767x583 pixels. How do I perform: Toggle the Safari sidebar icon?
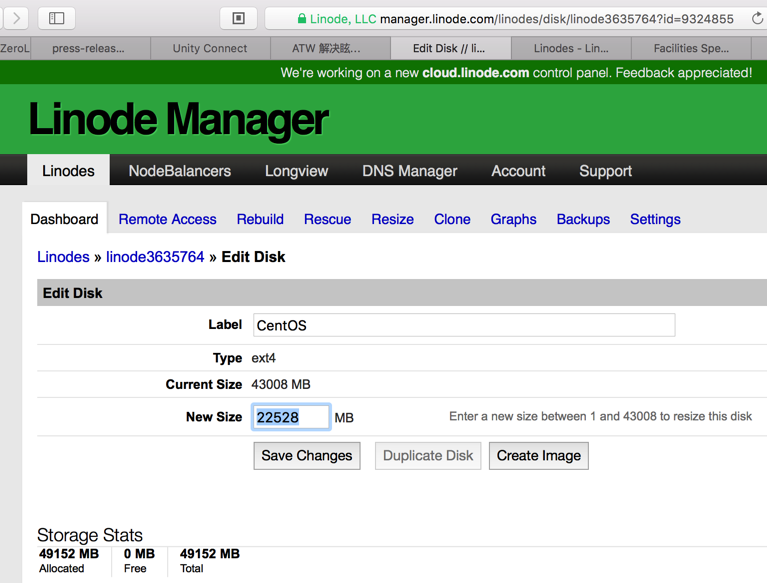point(56,19)
